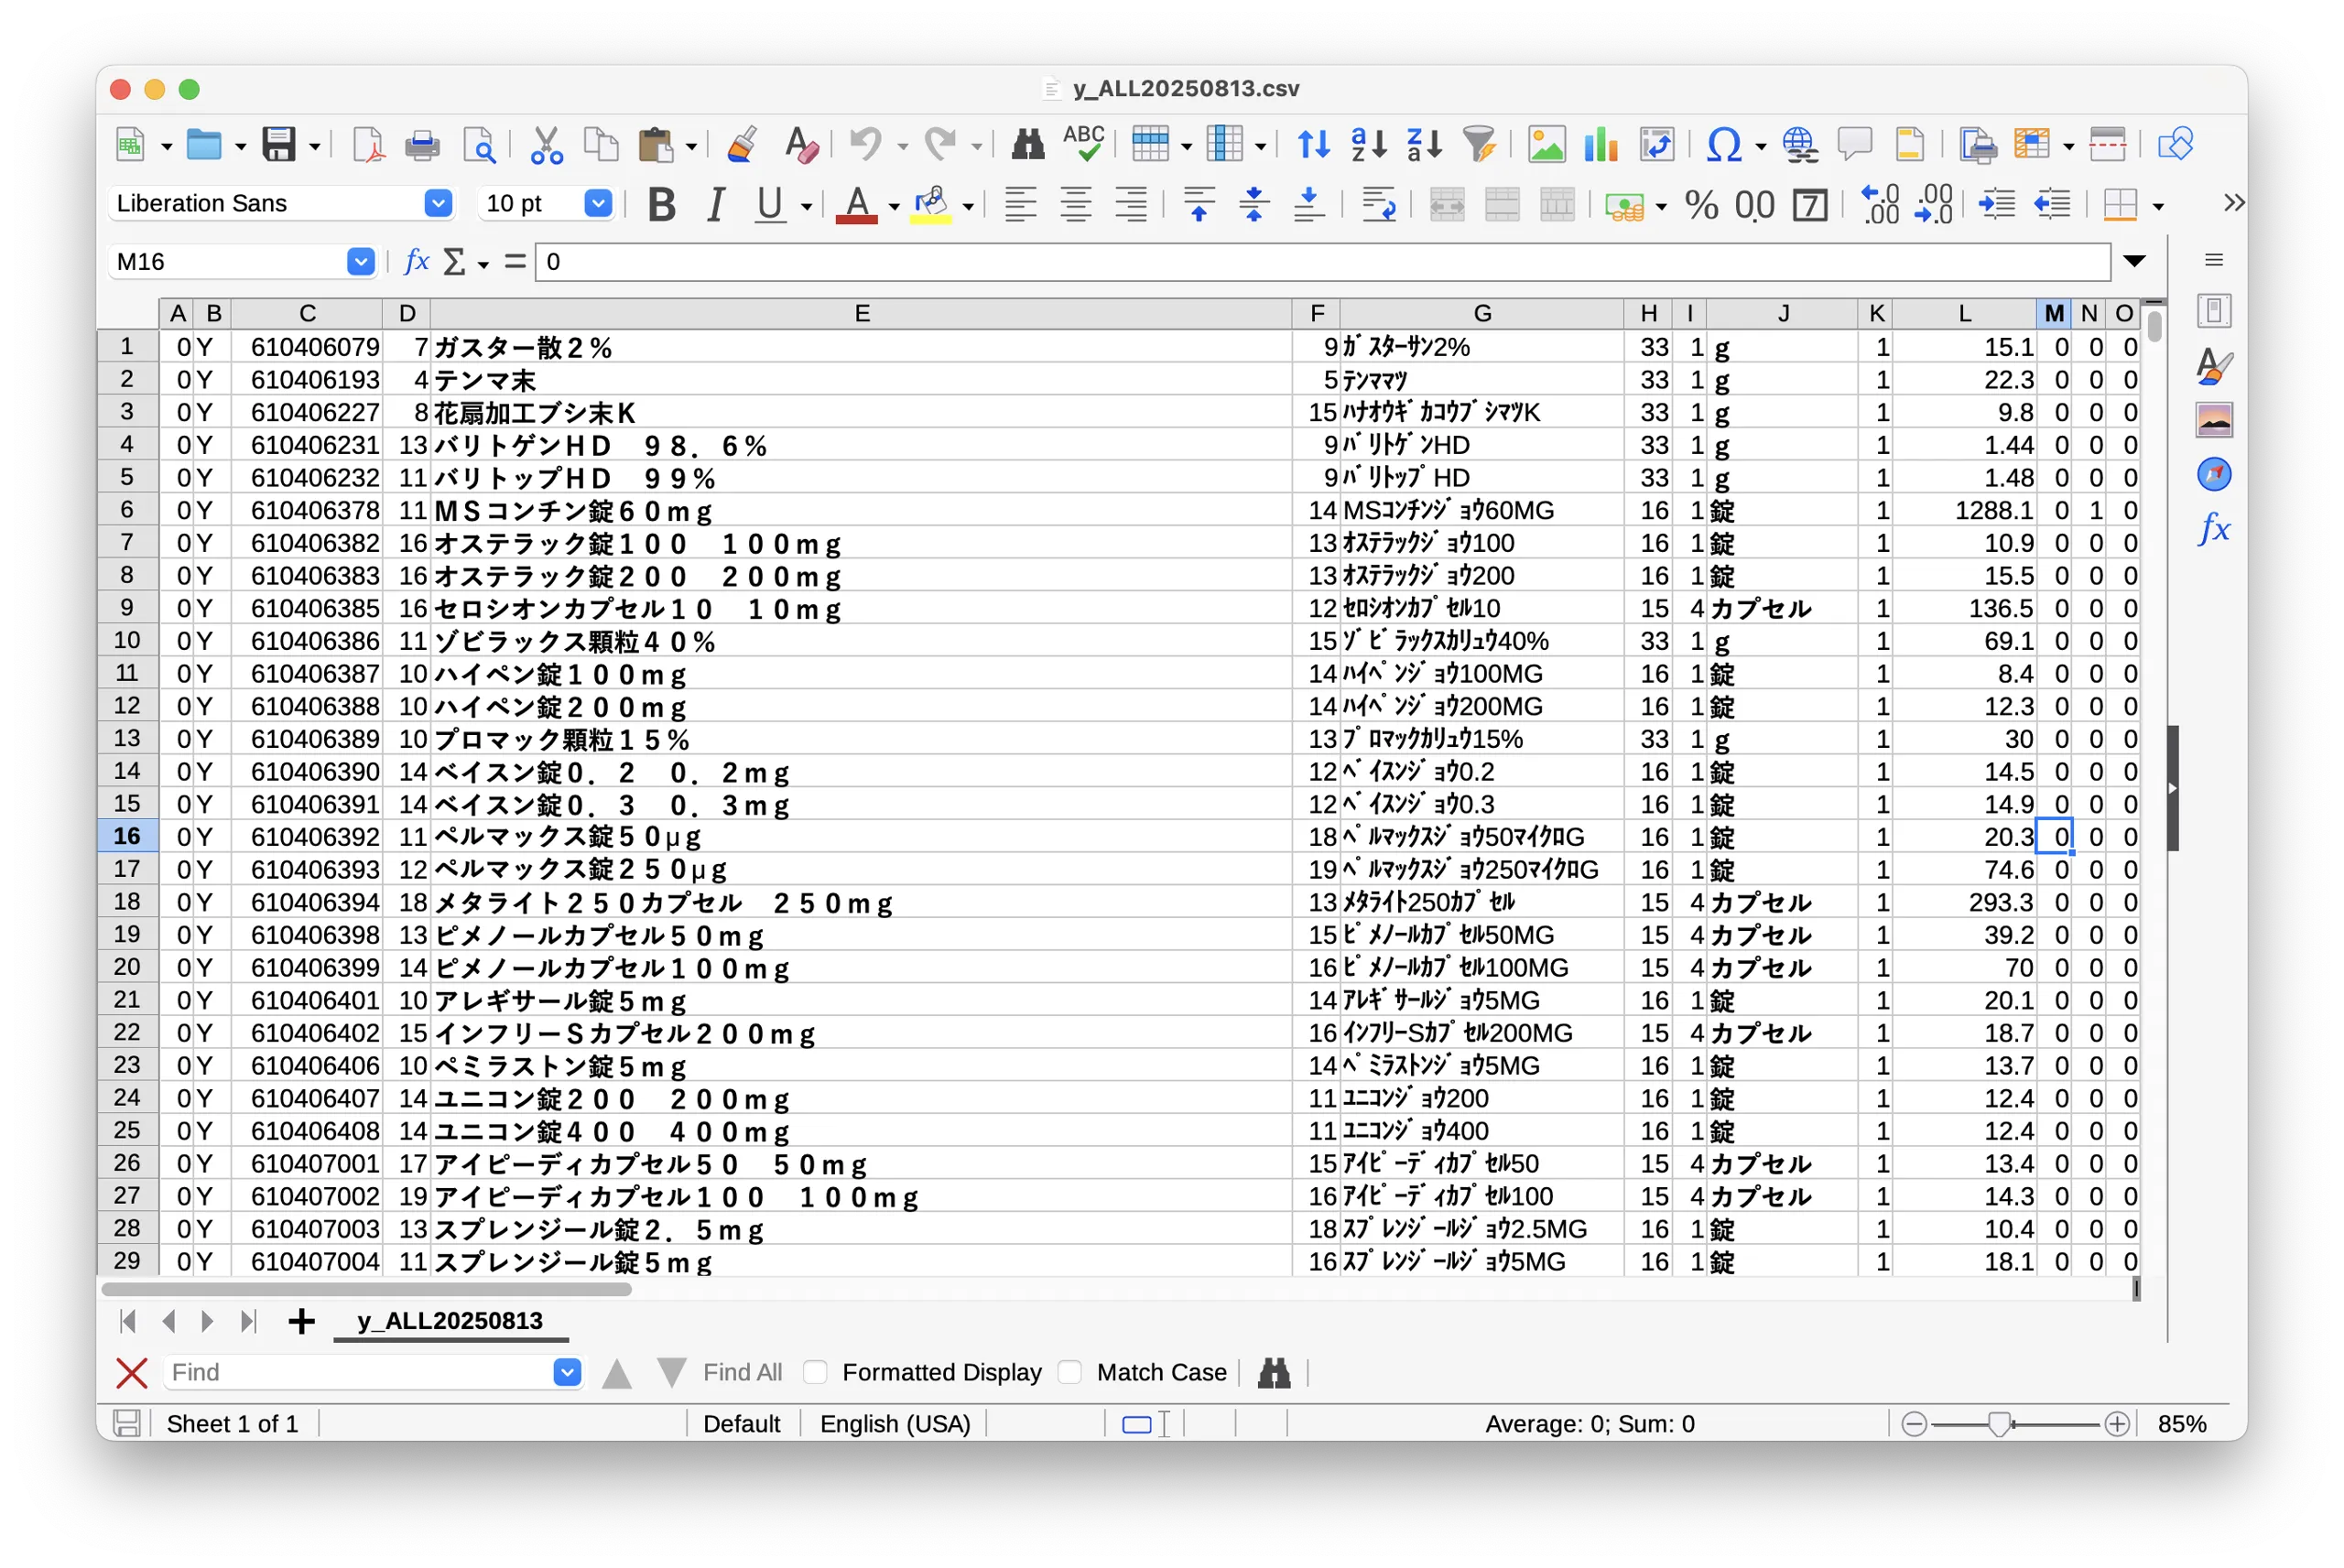Select column E header
Viewport: 2344px width, 1568px height.
861,314
